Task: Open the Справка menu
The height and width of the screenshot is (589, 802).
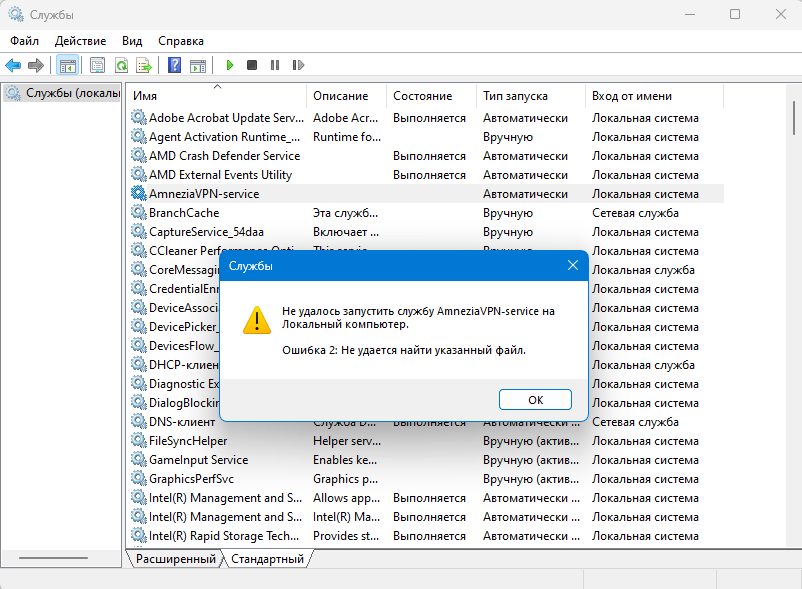Action: click(x=181, y=41)
